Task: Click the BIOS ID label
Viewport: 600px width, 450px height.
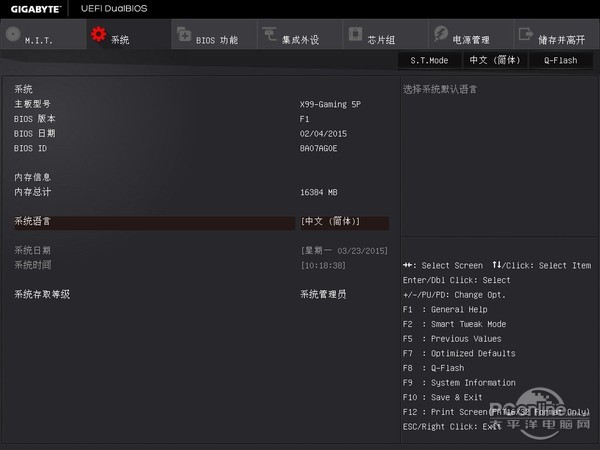Action: click(x=30, y=148)
